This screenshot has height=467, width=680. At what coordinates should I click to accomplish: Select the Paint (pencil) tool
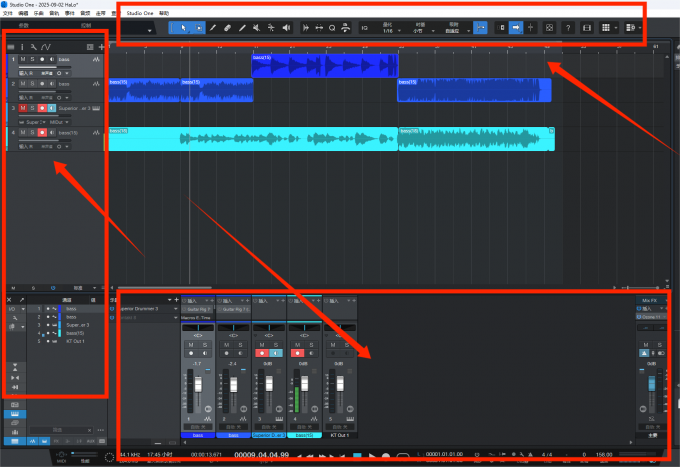pyautogui.click(x=213, y=28)
